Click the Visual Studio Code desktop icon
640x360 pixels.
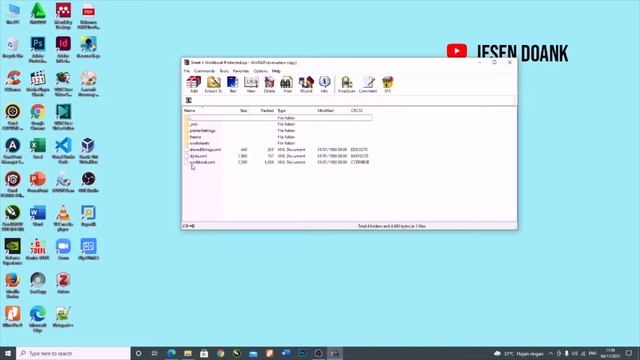point(63,150)
